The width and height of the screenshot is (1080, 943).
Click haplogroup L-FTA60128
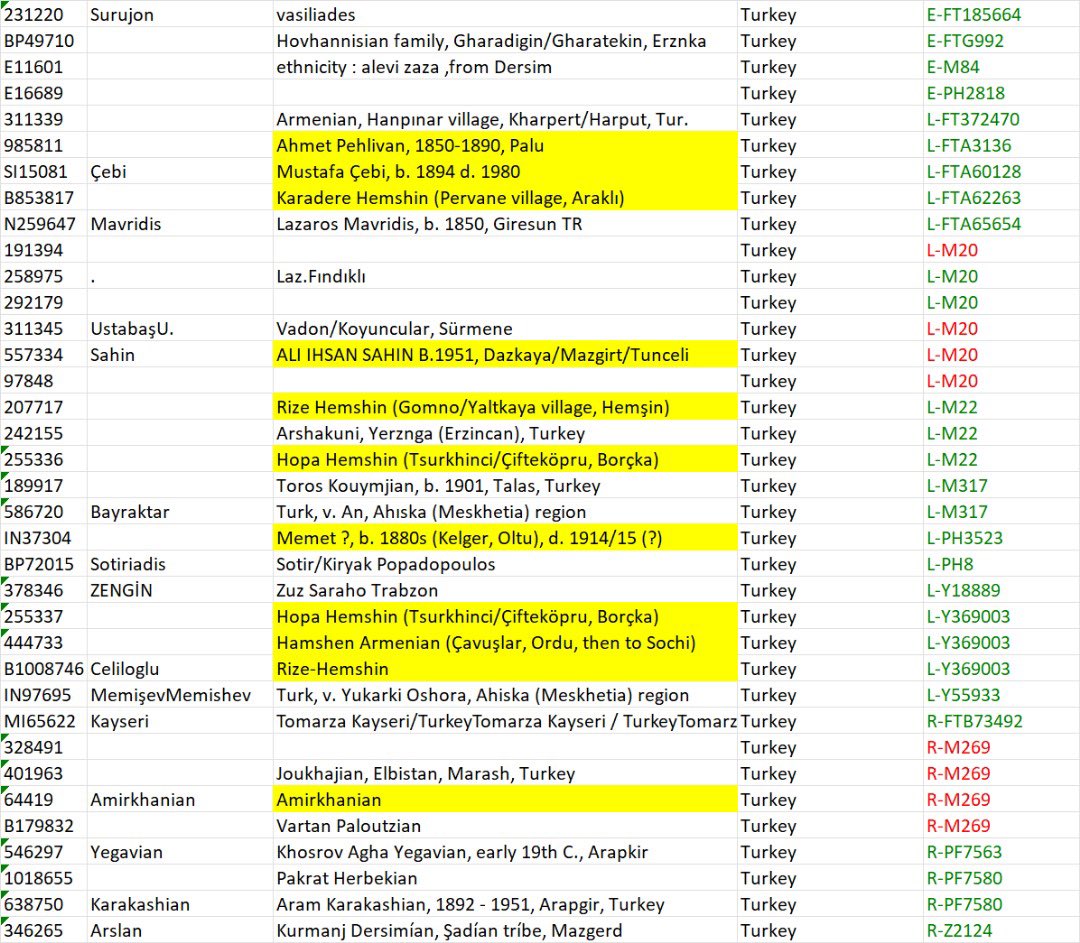click(1001, 172)
